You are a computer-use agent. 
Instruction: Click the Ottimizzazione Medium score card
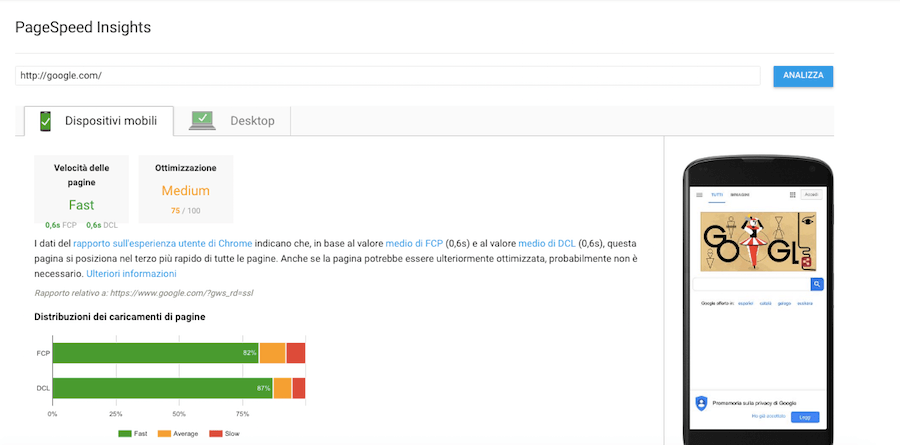[185, 188]
